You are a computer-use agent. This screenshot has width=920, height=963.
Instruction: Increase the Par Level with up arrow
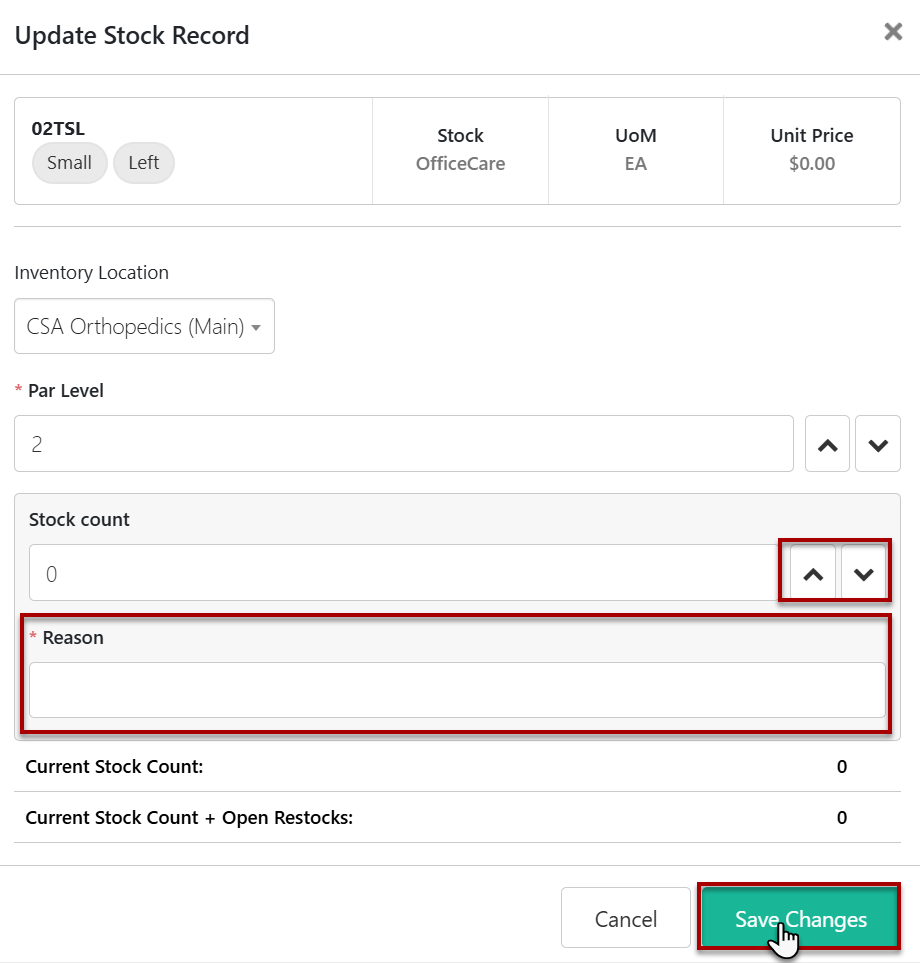point(827,445)
